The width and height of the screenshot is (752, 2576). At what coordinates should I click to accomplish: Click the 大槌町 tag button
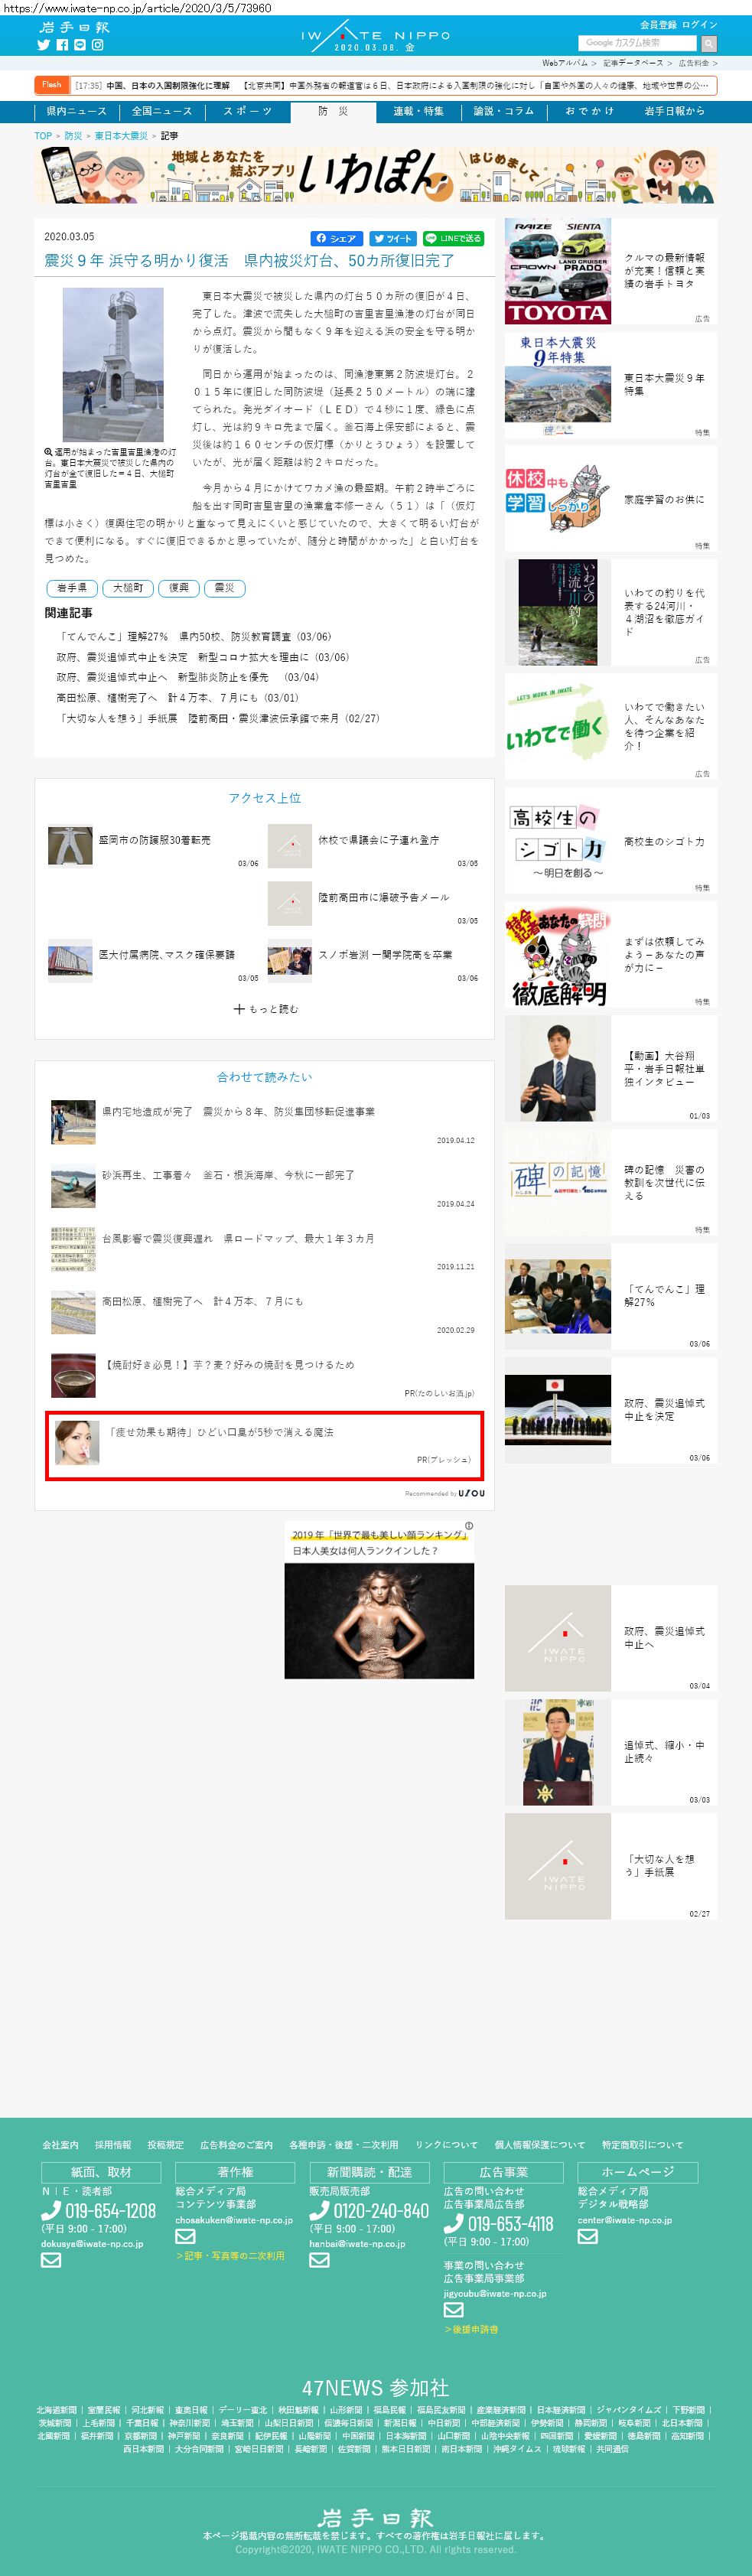coord(127,588)
